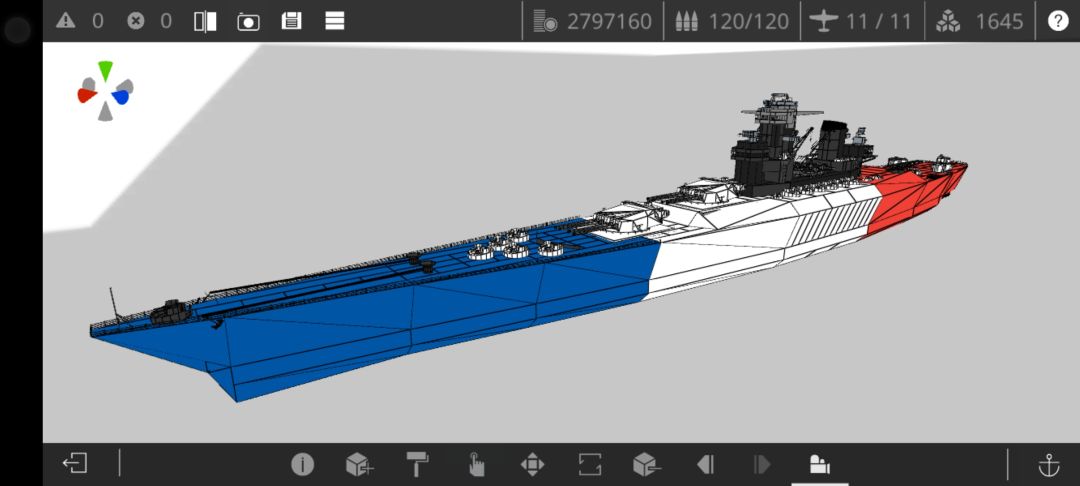Select the remove part cube tool

(647, 465)
